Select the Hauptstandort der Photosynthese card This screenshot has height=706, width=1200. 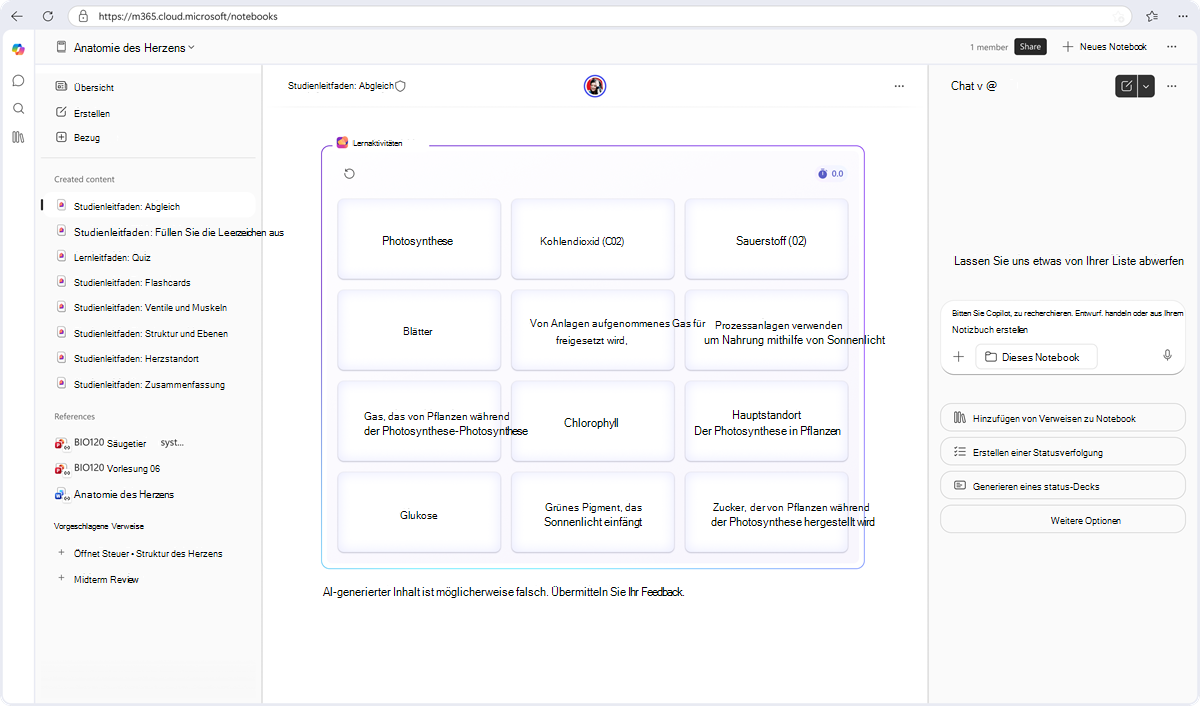[x=766, y=422]
